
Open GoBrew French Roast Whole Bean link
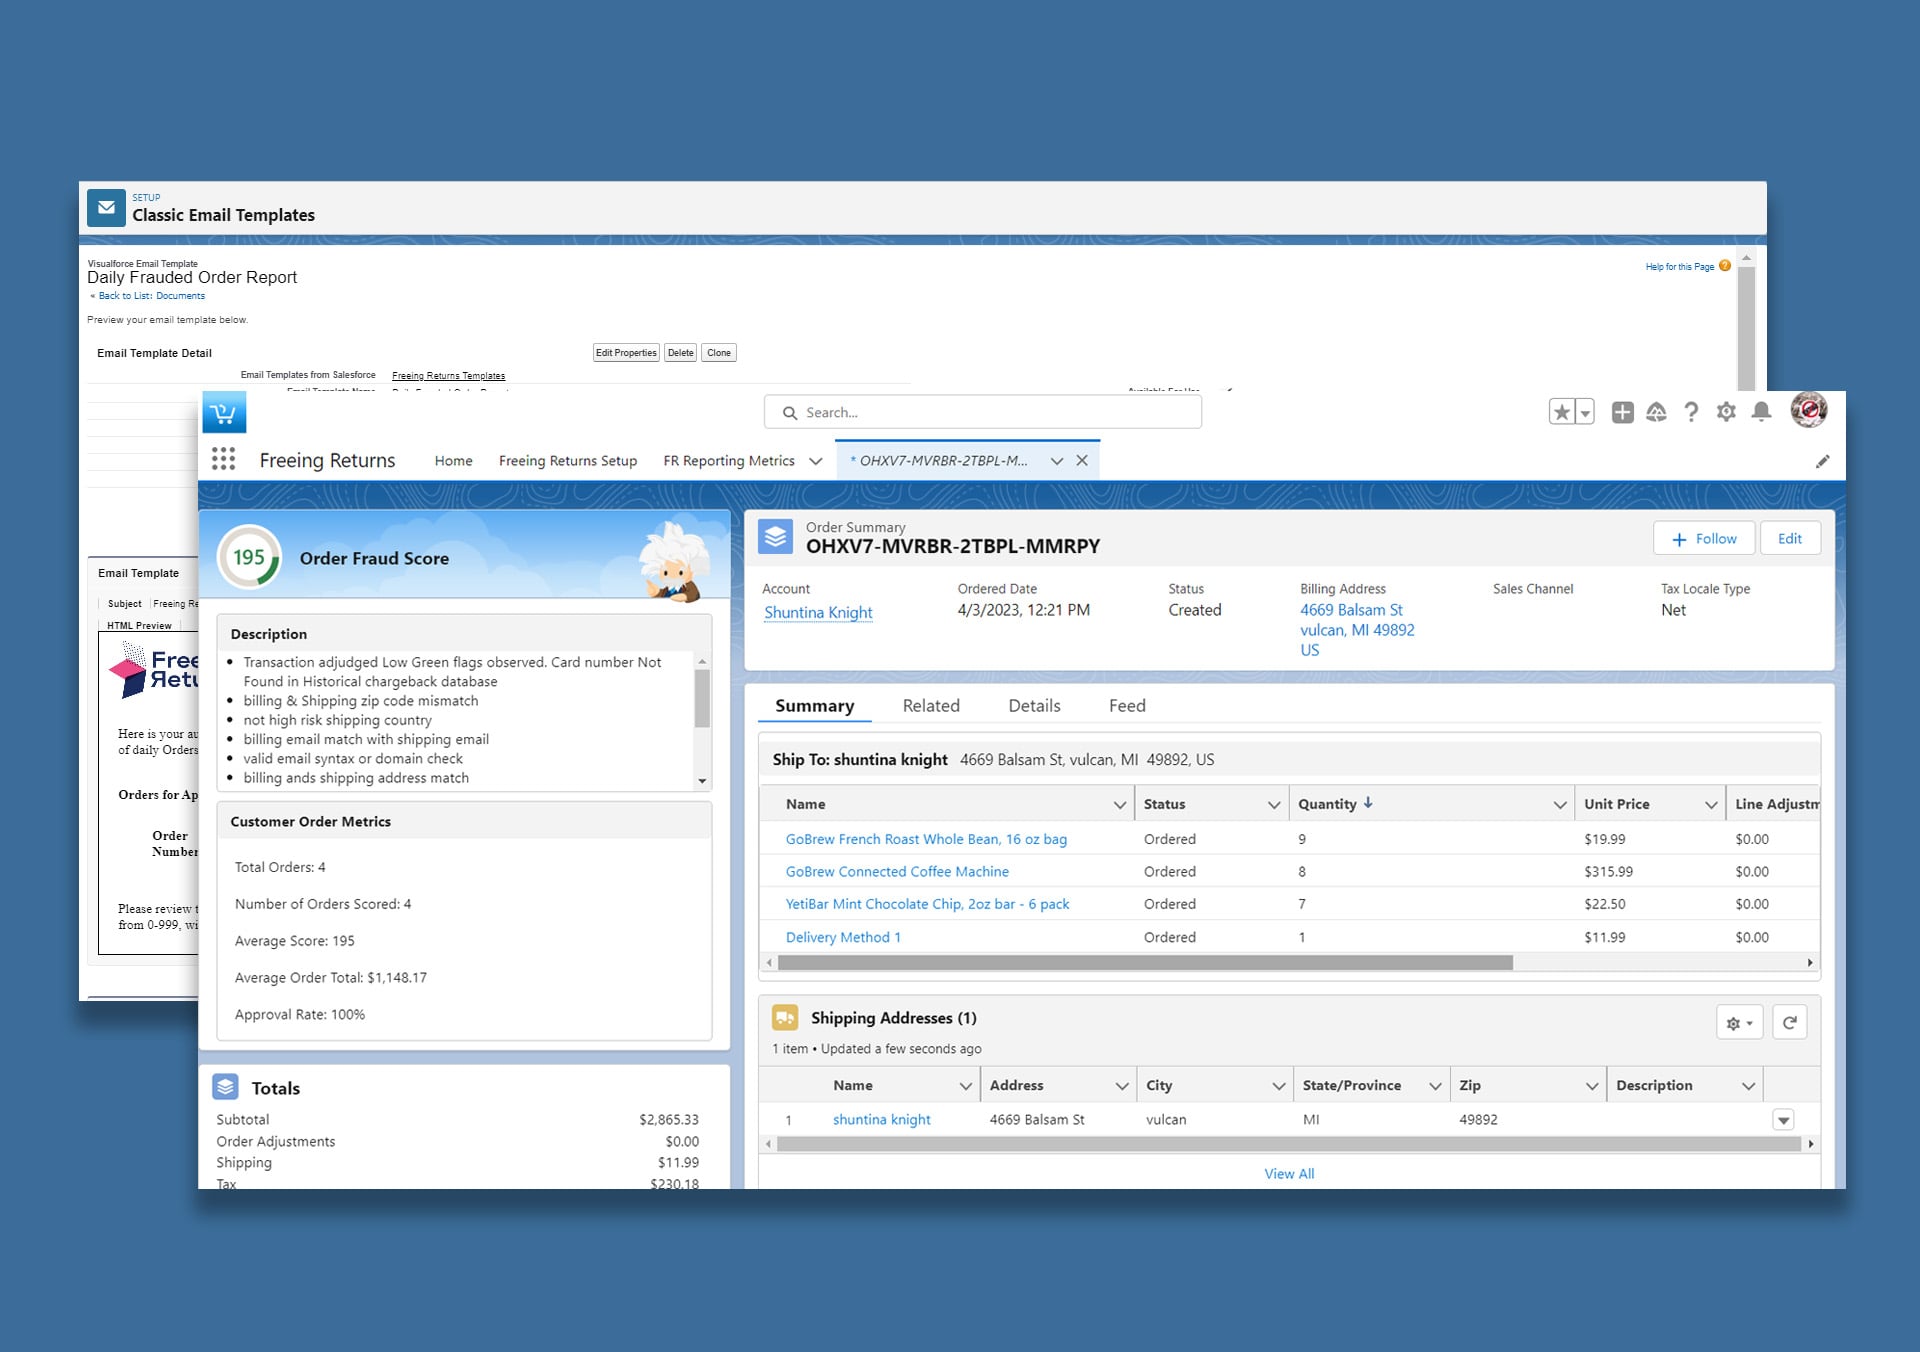click(926, 839)
